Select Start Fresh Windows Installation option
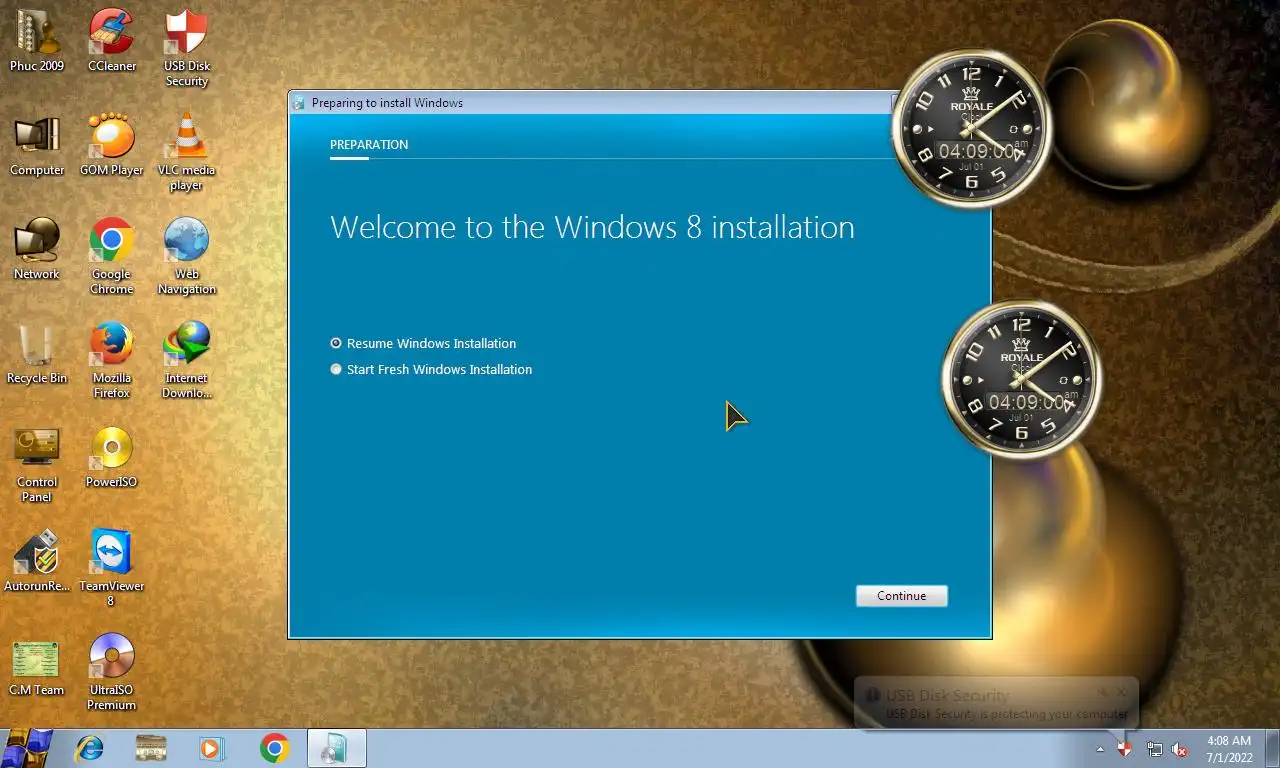Image resolution: width=1280 pixels, height=768 pixels. click(431, 369)
